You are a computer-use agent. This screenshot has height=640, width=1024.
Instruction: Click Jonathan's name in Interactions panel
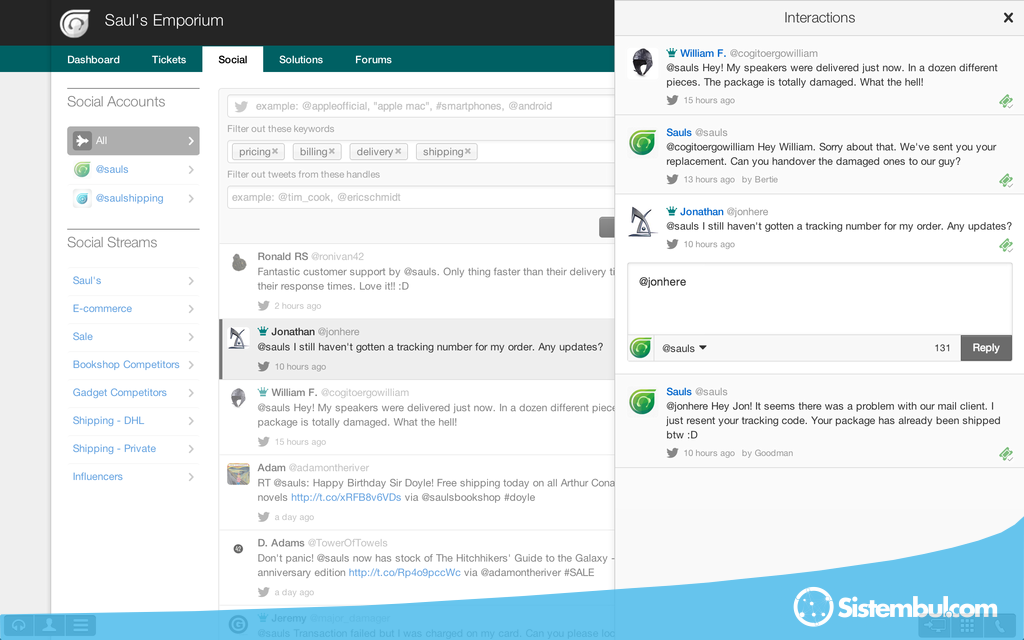coord(701,212)
